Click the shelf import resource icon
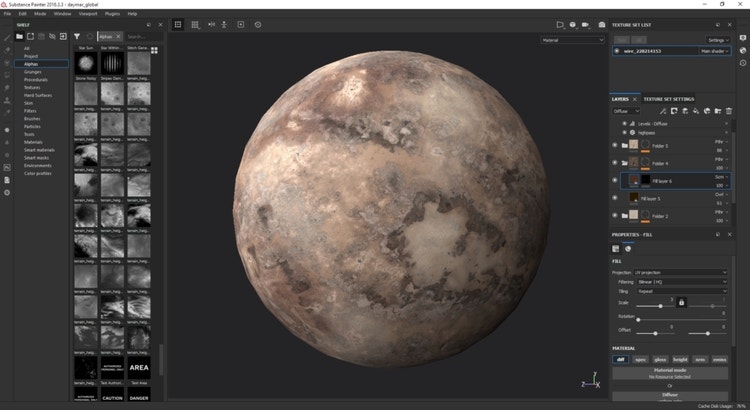 pos(63,36)
